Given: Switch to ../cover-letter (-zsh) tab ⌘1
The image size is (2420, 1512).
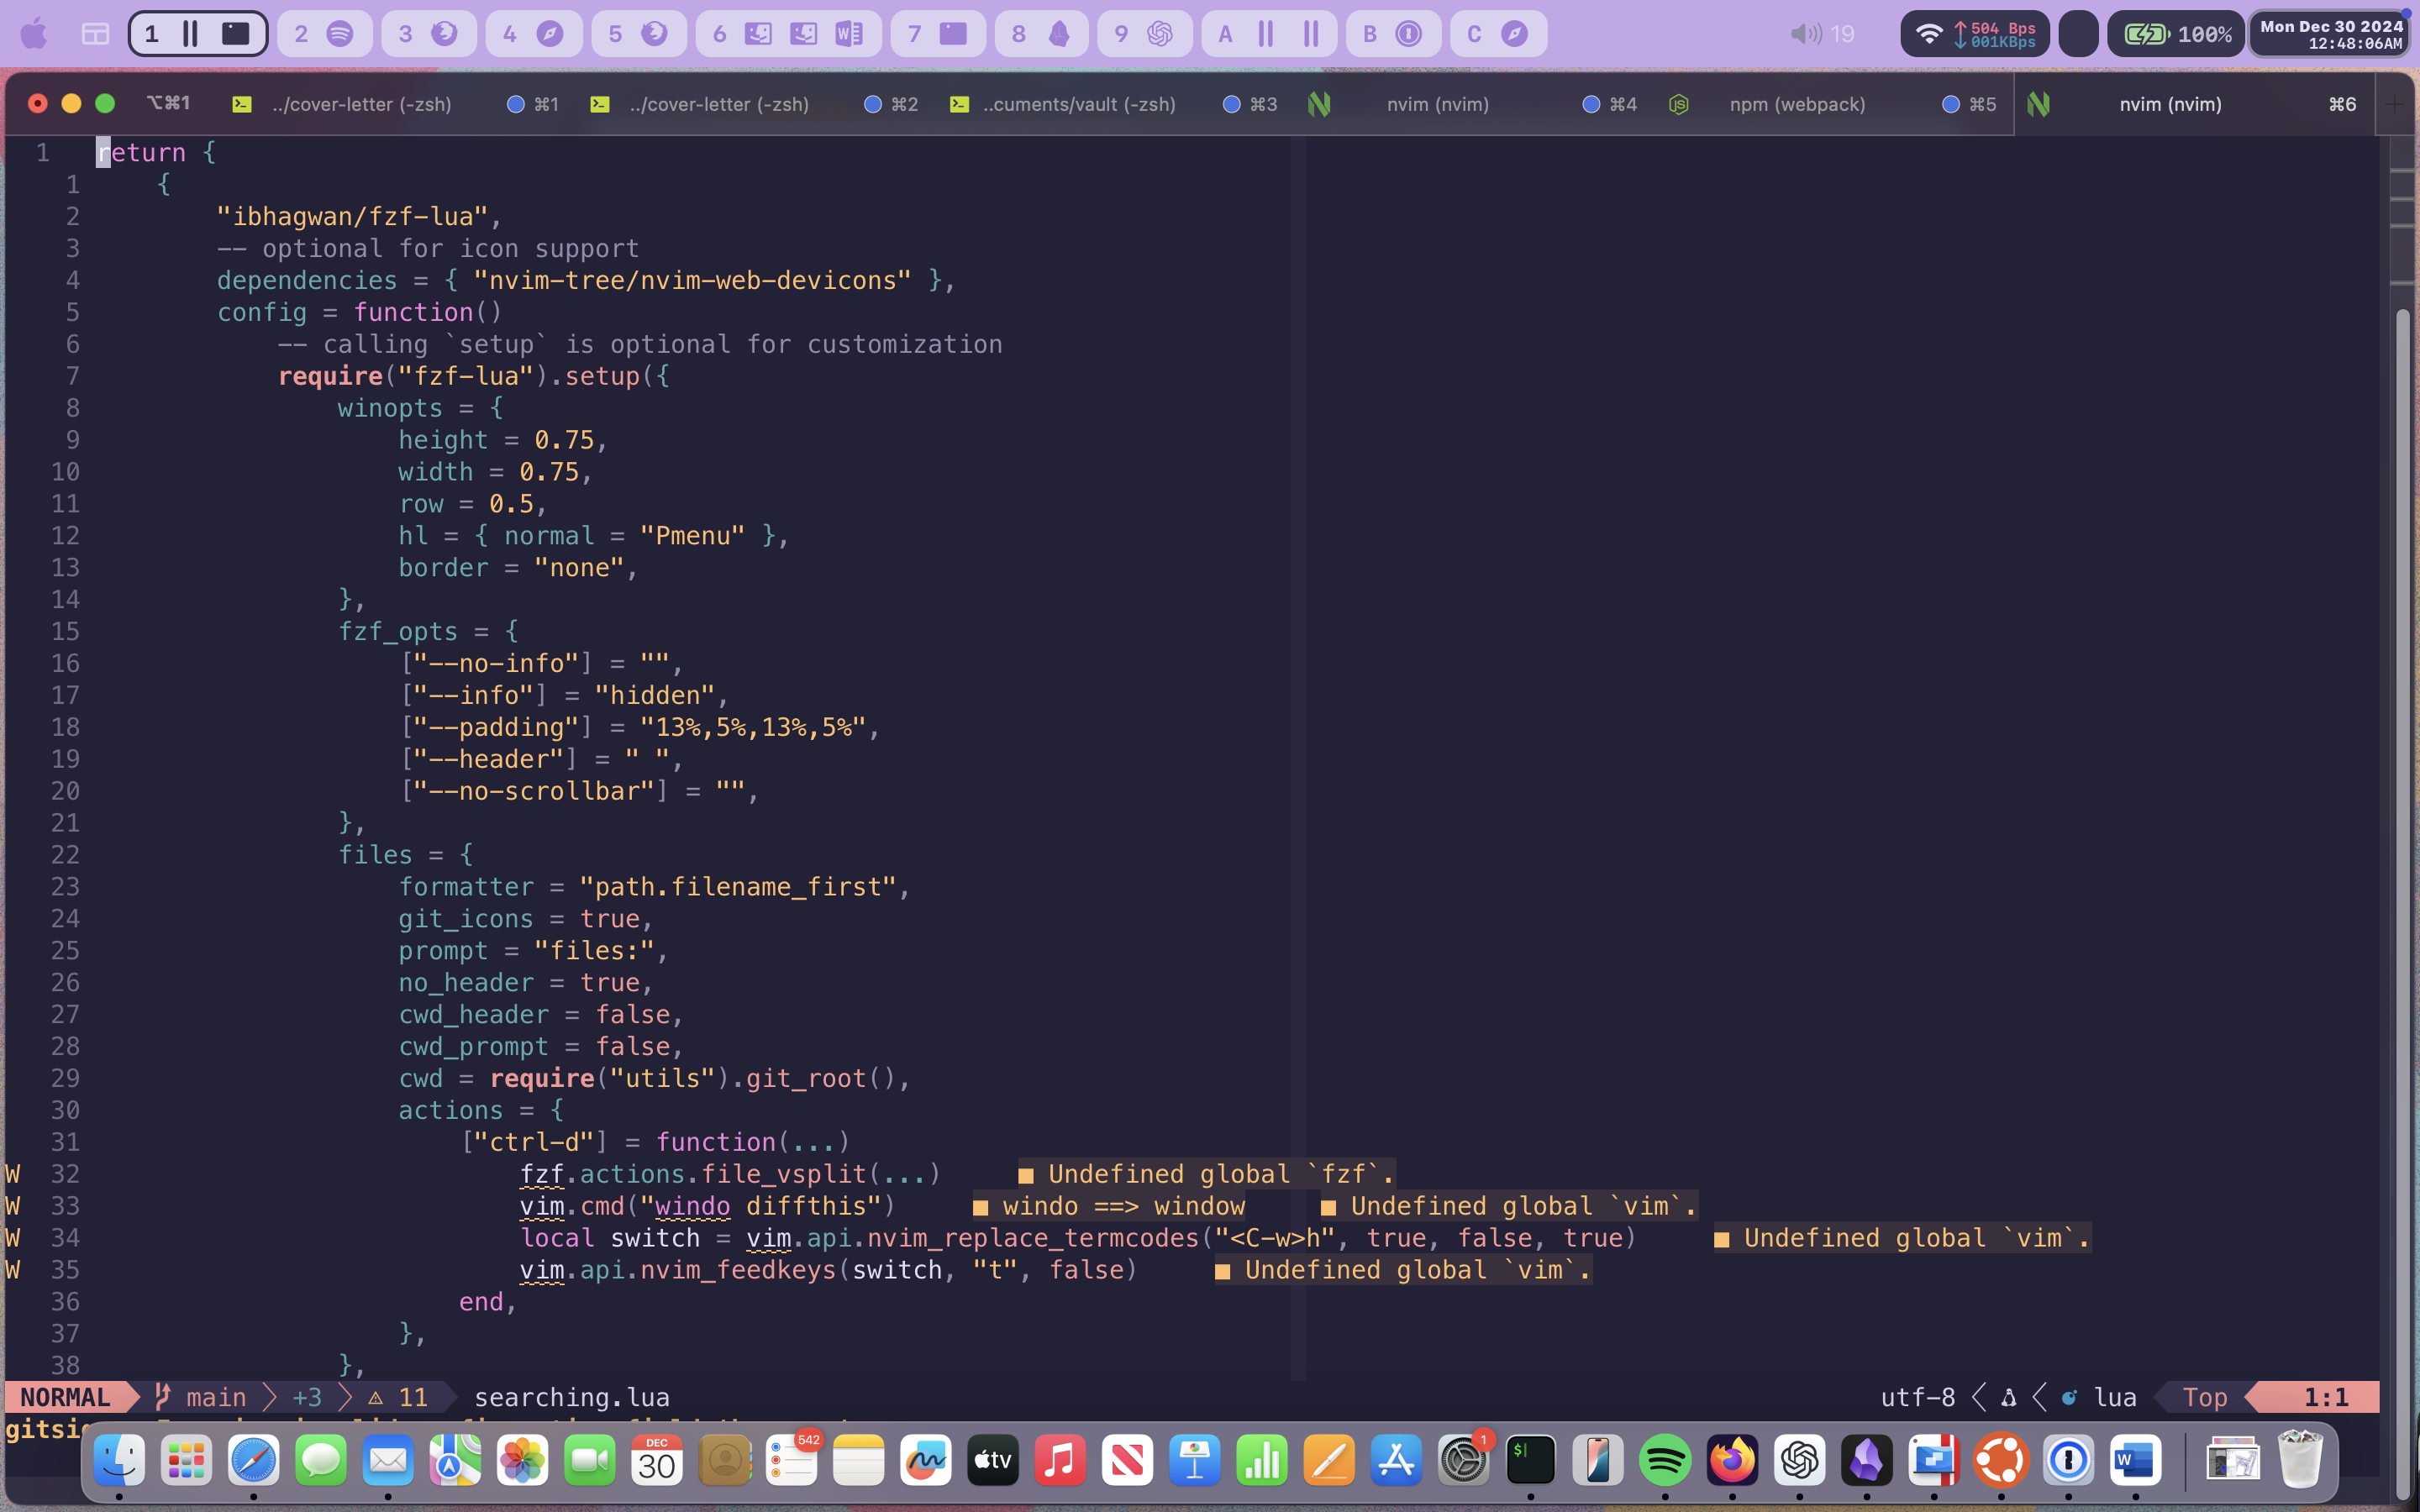Looking at the screenshot, I should coord(395,104).
